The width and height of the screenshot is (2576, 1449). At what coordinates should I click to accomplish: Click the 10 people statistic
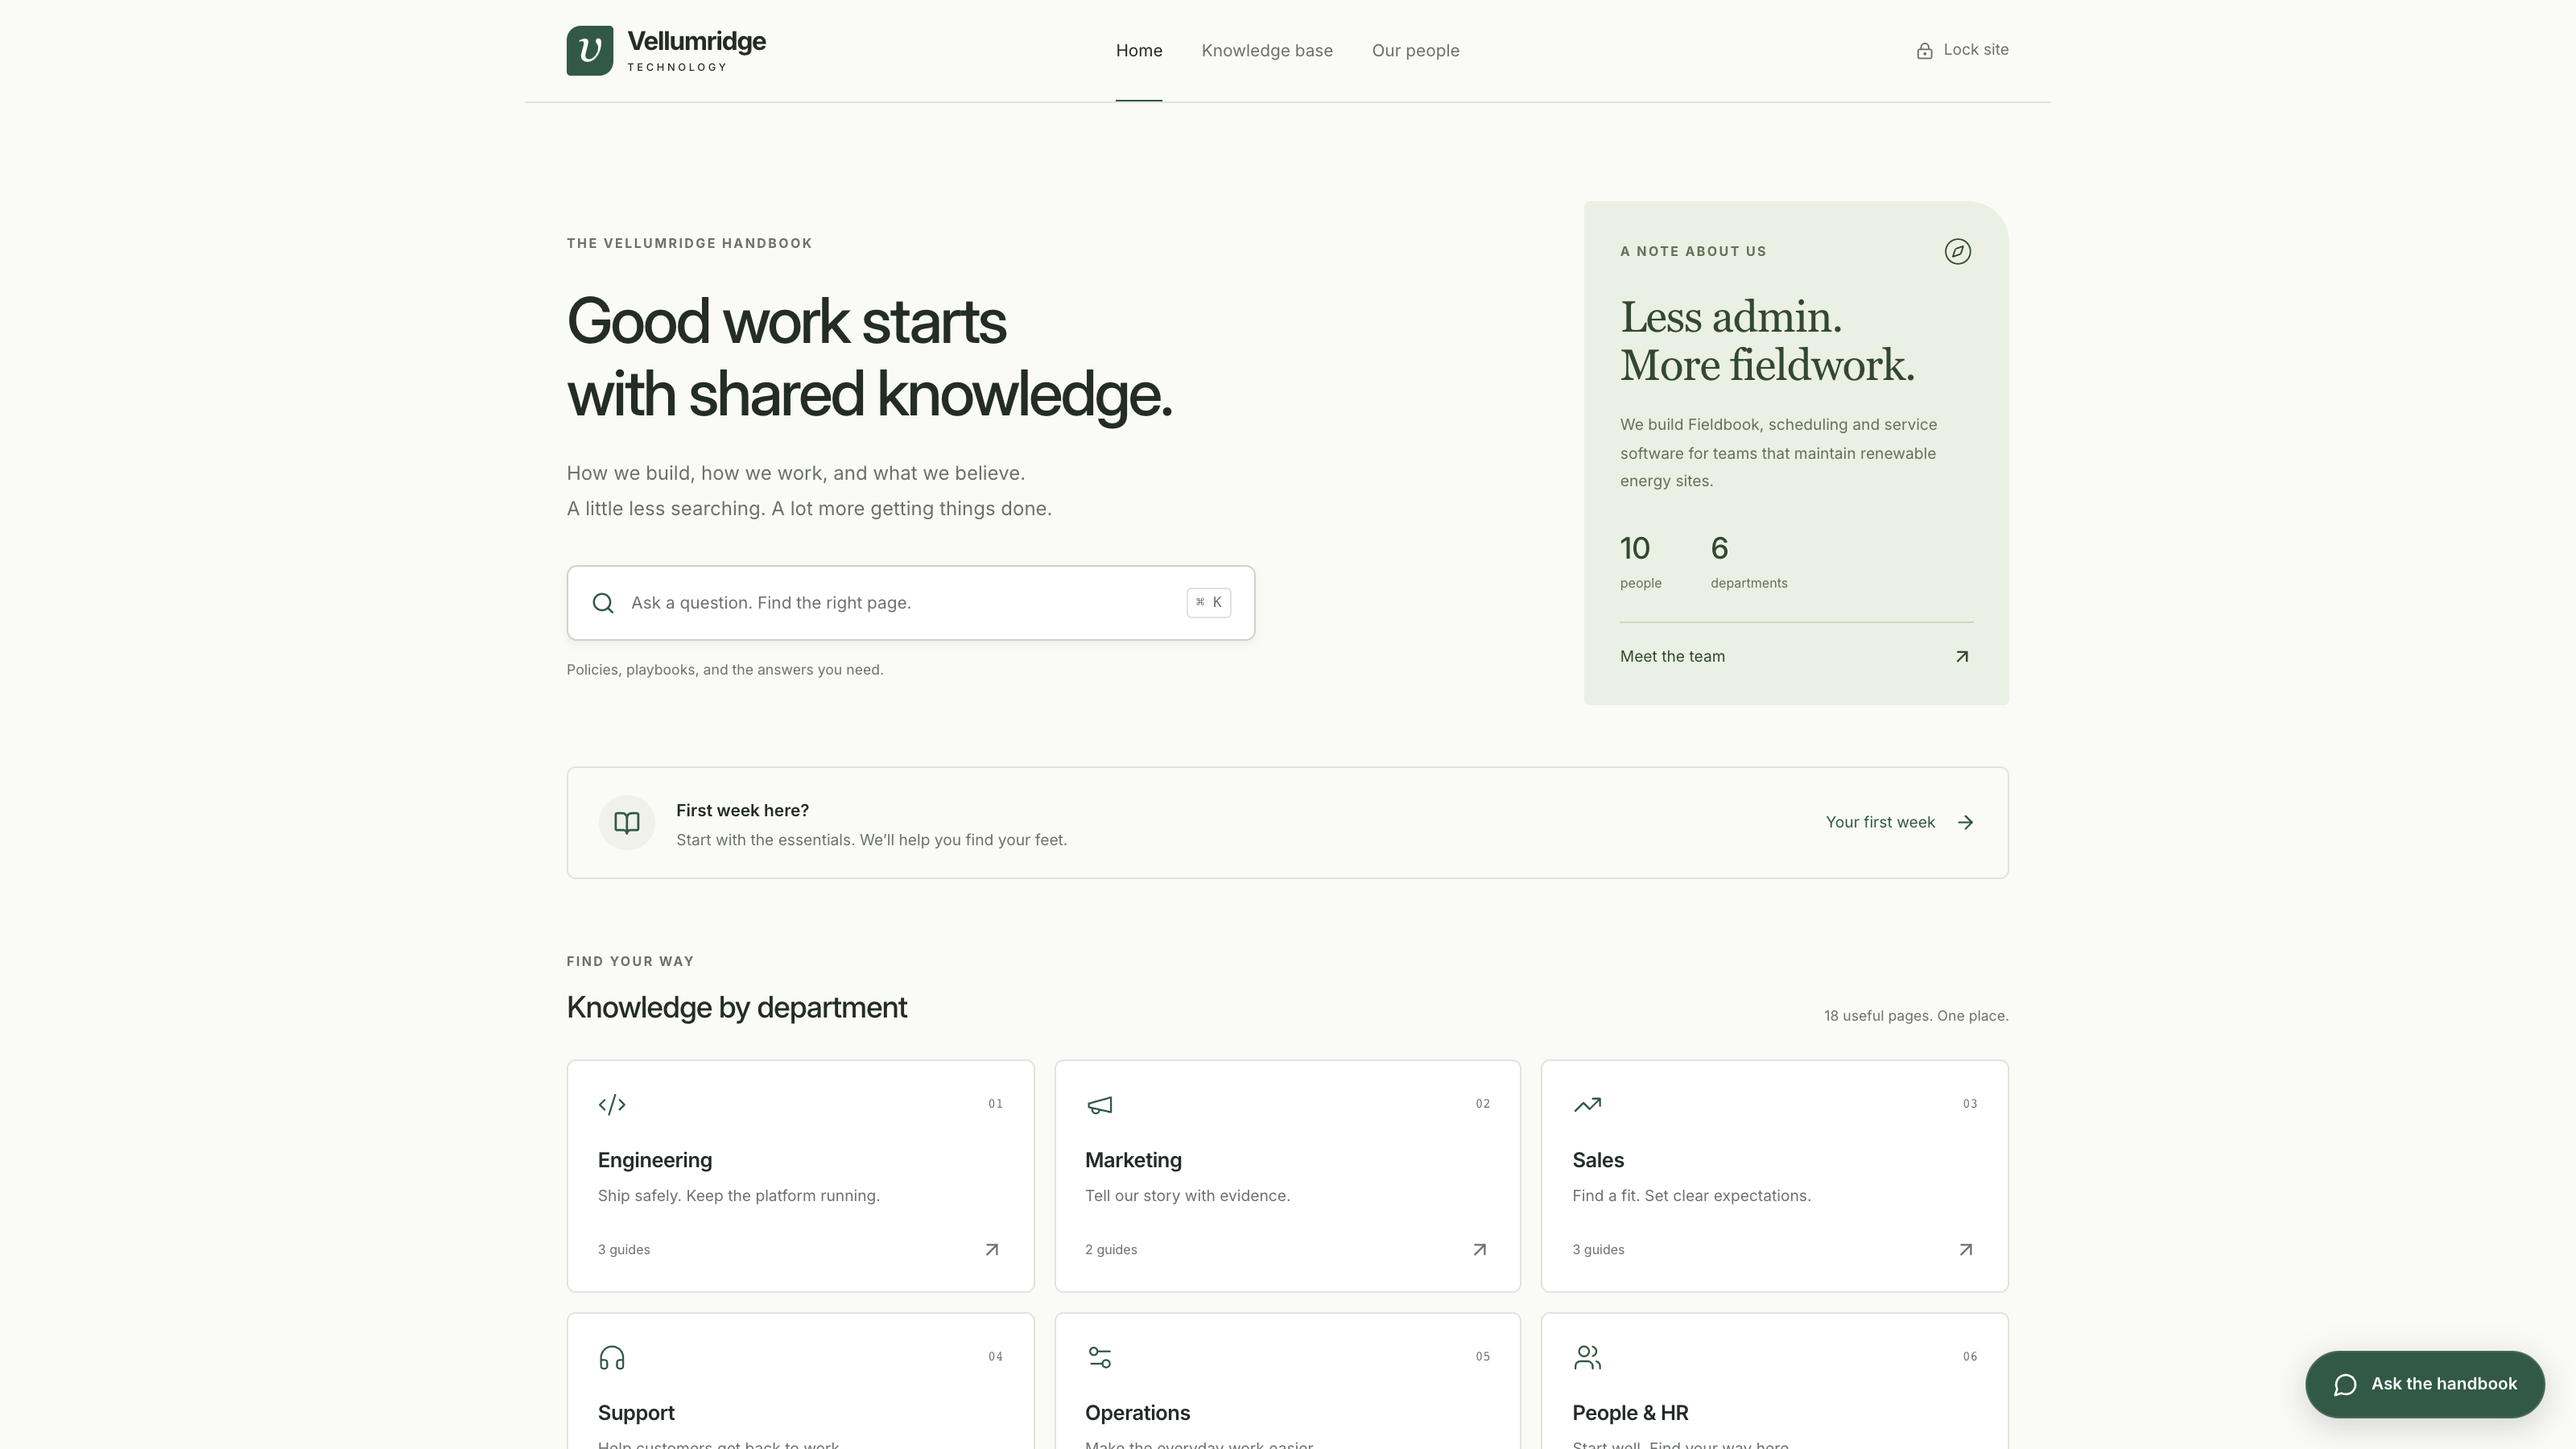(x=1640, y=561)
